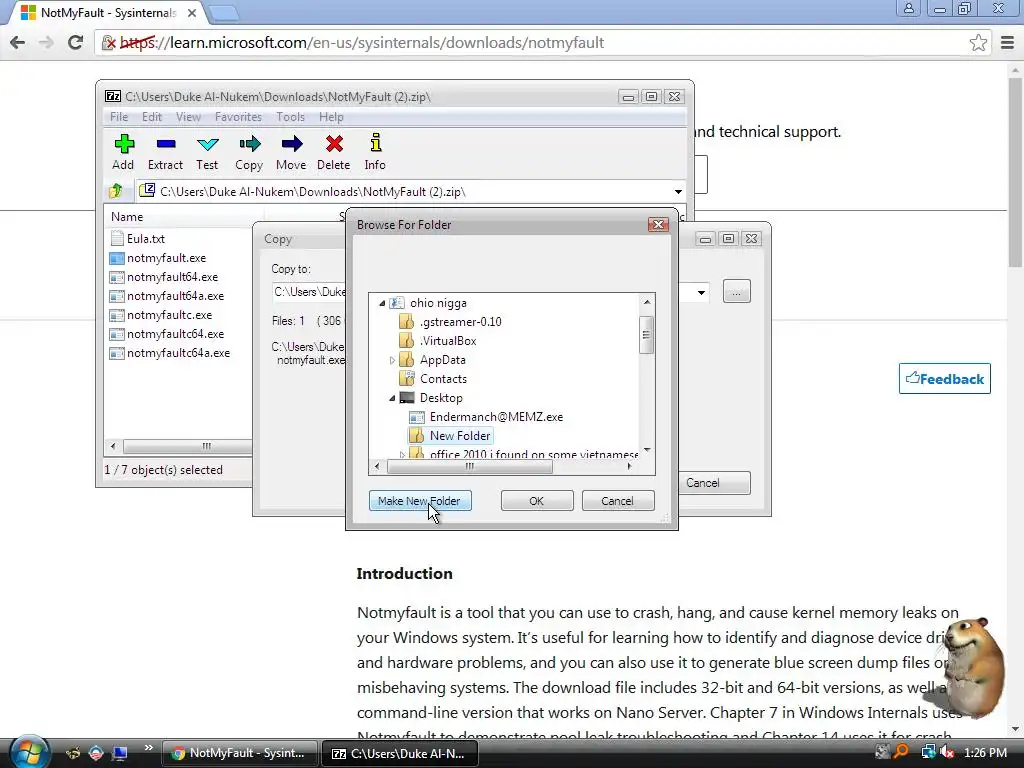1024x768 pixels.
Task: Expand the AppData folder node
Action: (x=392, y=360)
